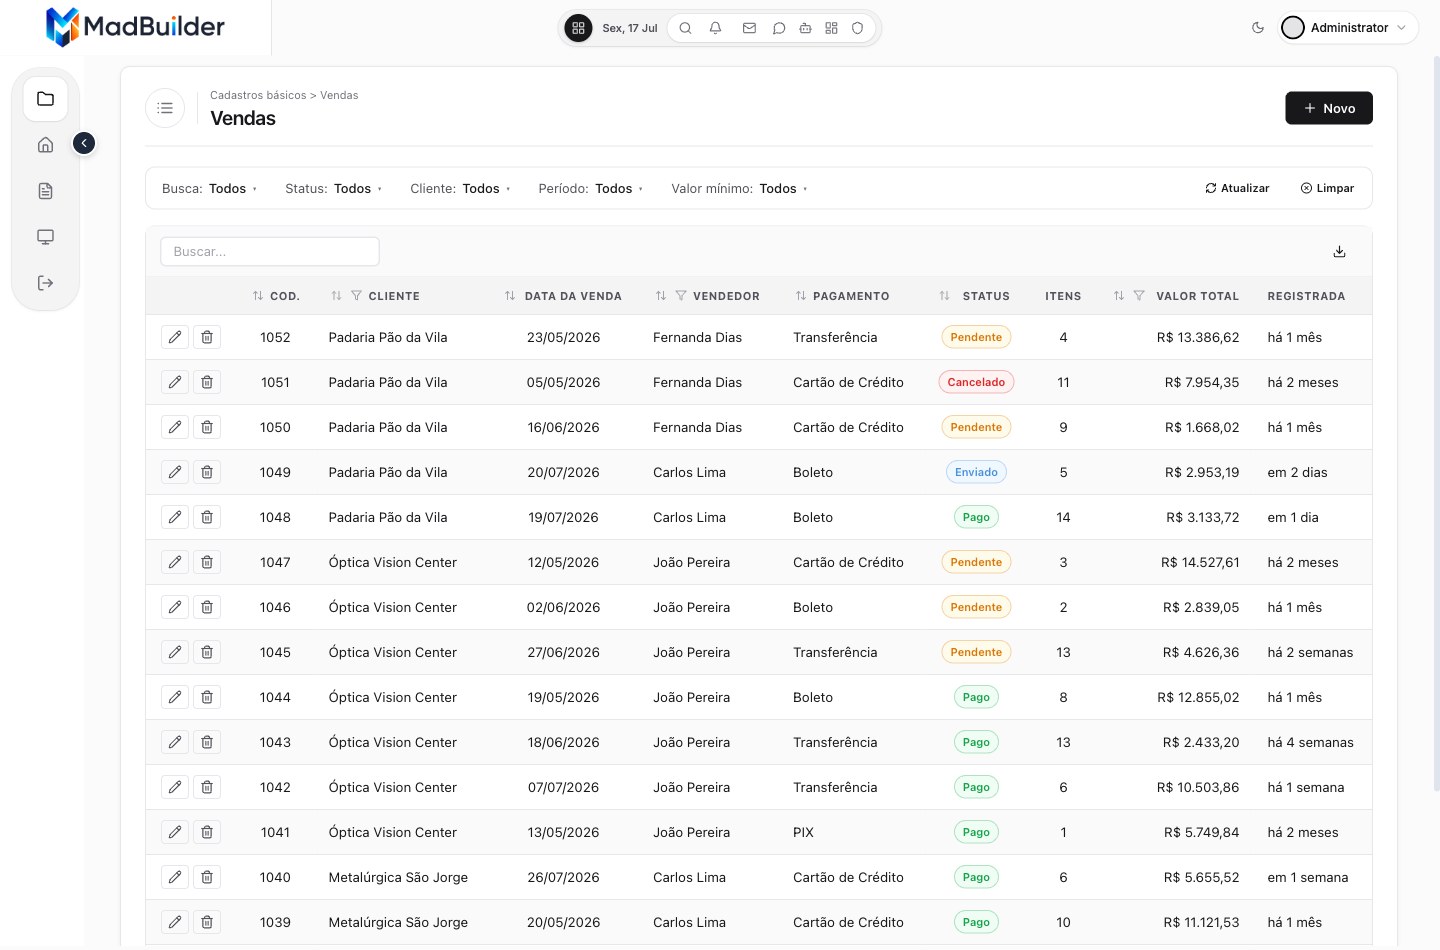Viewport: 1440px width, 950px height.
Task: Open the search icon in top bar
Action: (685, 28)
